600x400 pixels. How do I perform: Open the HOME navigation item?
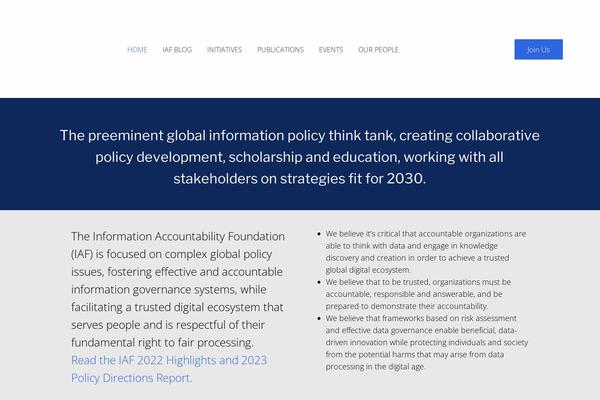coord(137,50)
